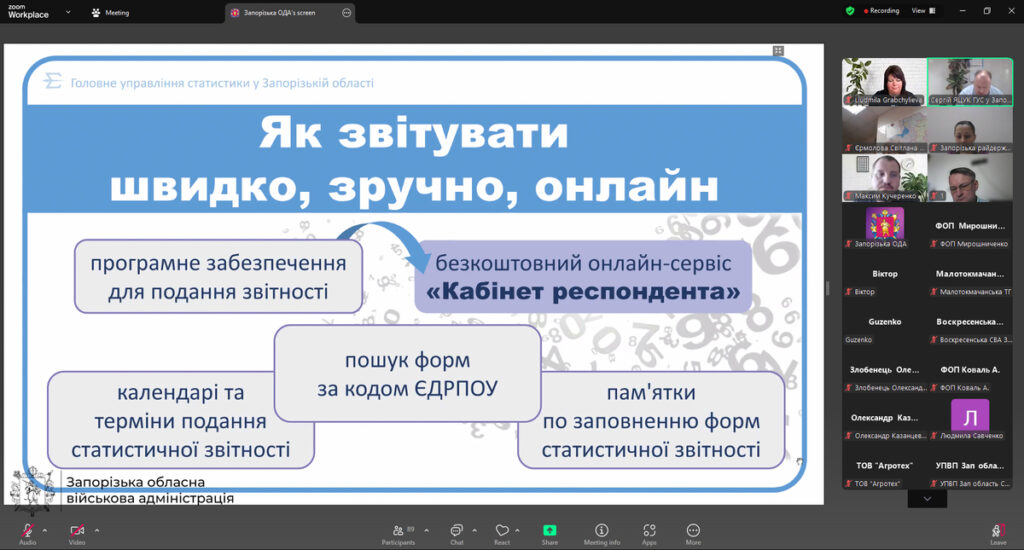The image size is (1024, 550).
Task: Expand video options arrow next to Video
Action: 97,530
